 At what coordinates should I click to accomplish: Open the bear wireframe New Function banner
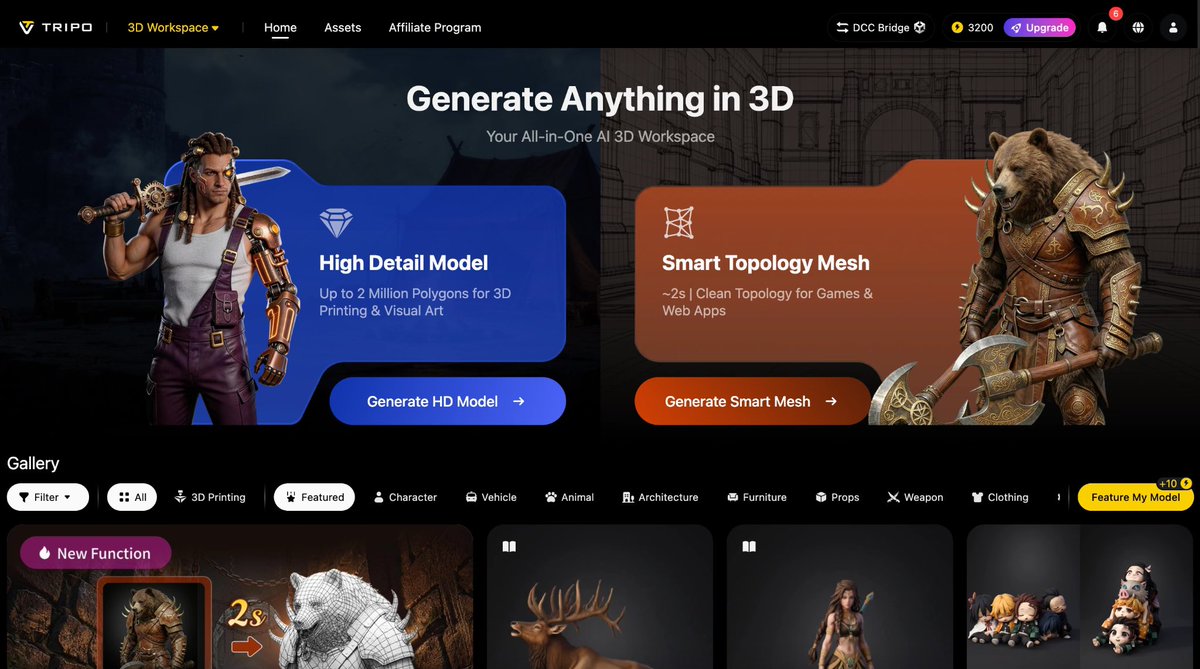tap(240, 597)
